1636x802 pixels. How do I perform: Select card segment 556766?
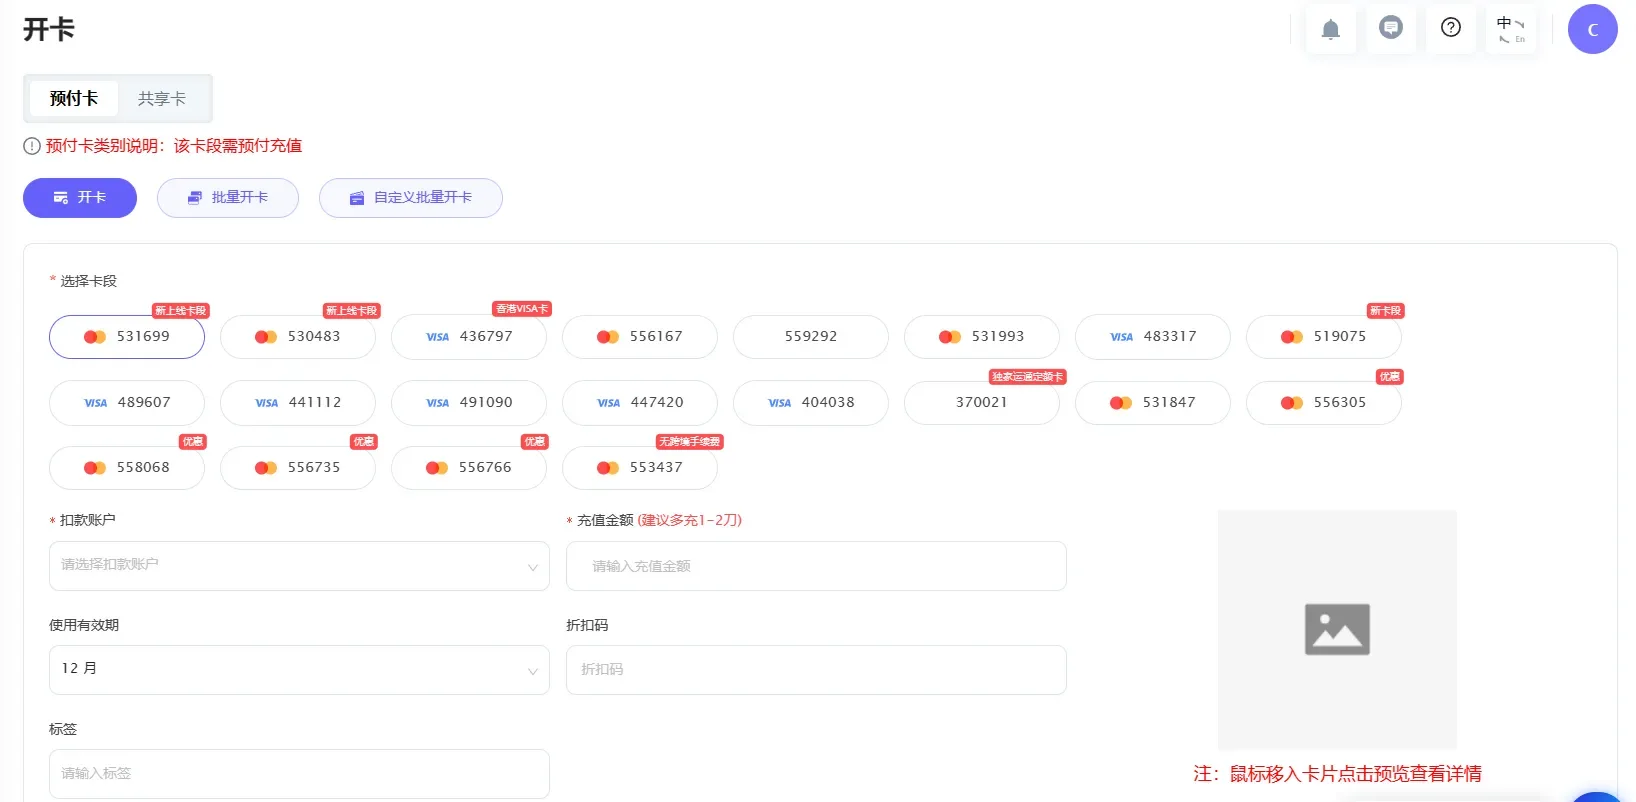point(469,468)
